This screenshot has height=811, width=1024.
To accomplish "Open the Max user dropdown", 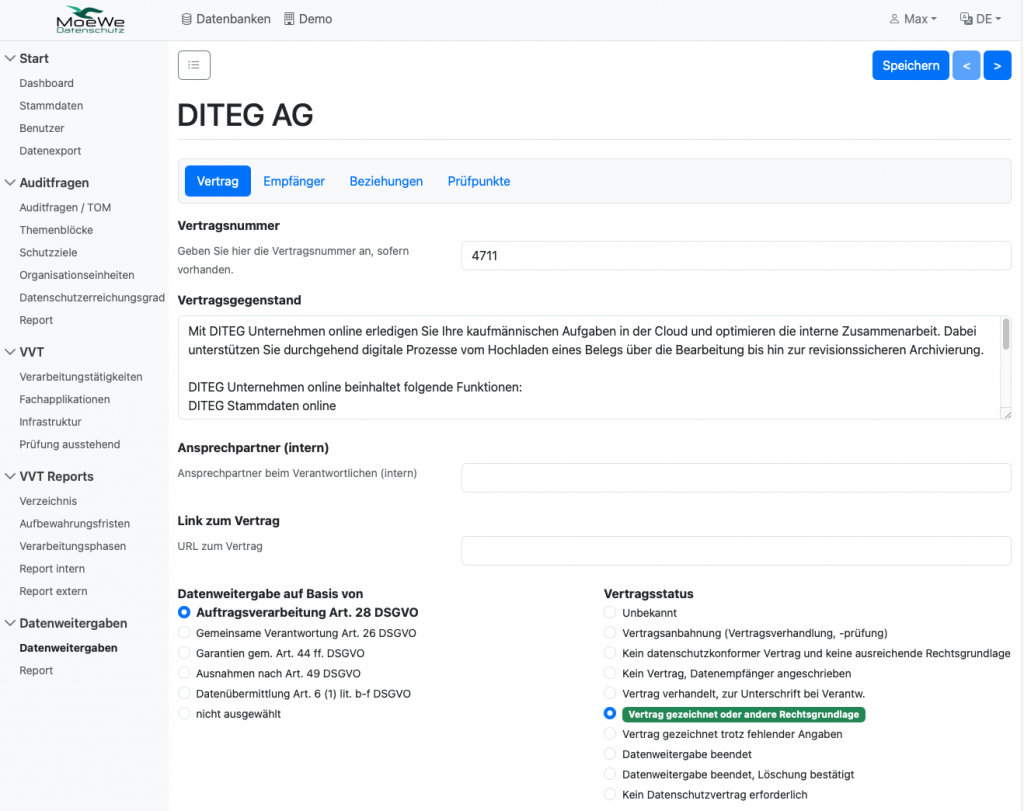I will [913, 19].
